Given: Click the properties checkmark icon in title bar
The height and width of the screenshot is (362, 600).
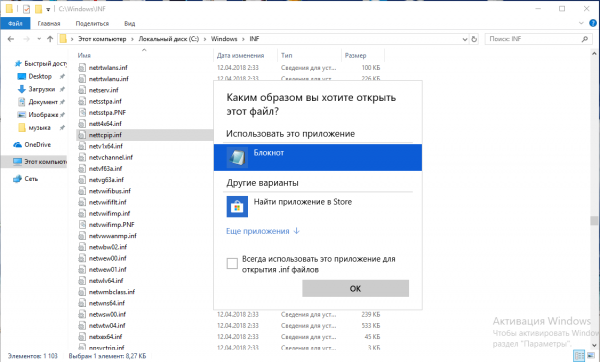Looking at the screenshot, I should [26, 9].
